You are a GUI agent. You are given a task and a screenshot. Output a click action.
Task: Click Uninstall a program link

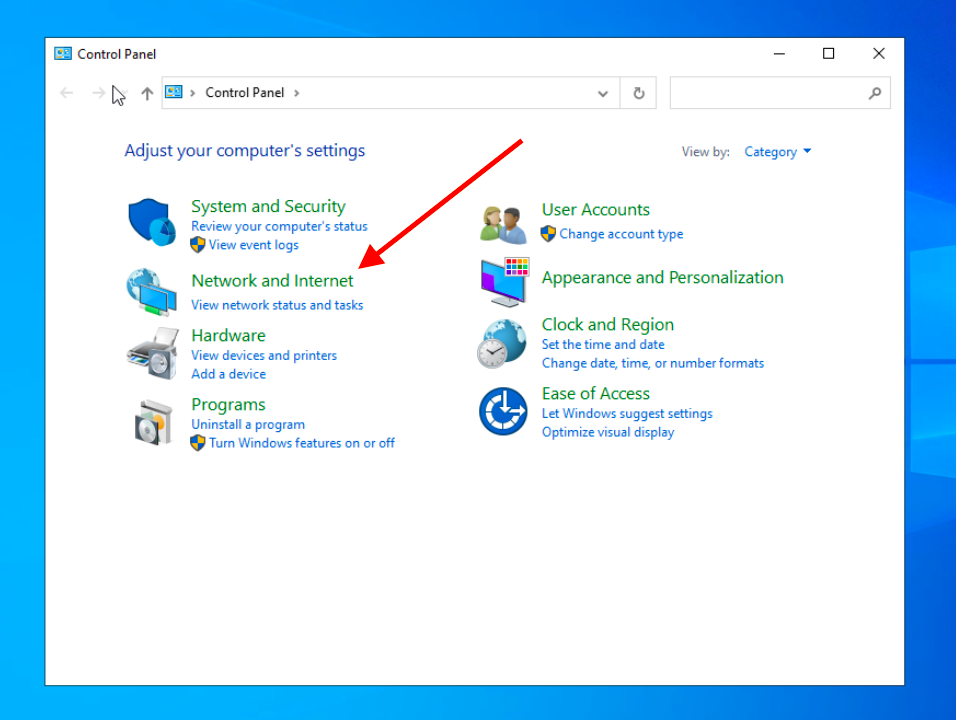tap(248, 424)
